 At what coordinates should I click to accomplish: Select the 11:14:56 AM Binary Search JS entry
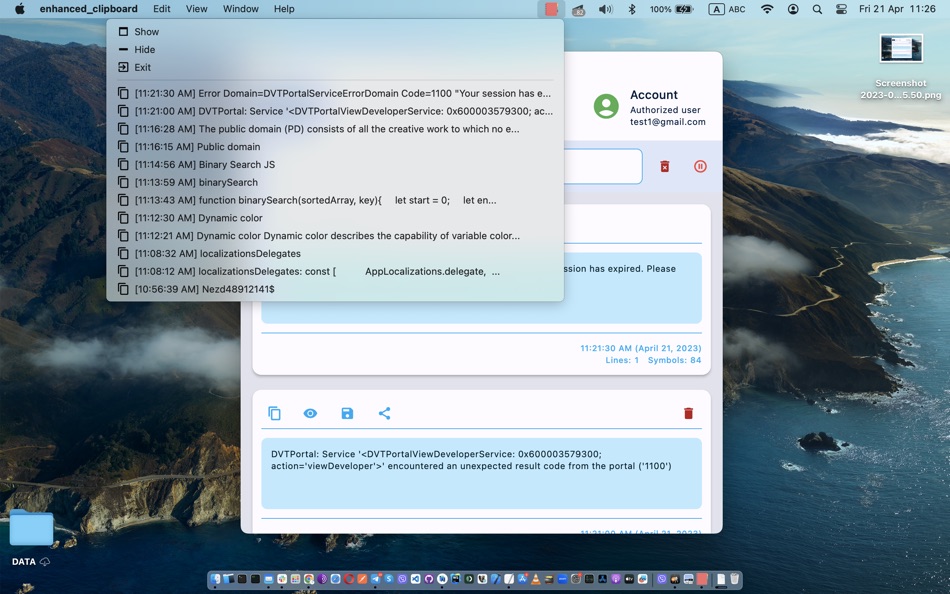(x=335, y=164)
